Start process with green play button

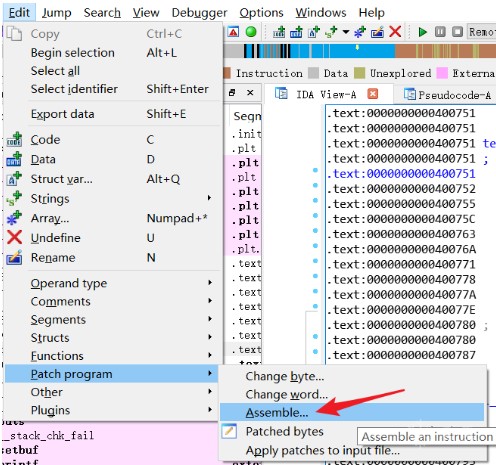point(423,32)
